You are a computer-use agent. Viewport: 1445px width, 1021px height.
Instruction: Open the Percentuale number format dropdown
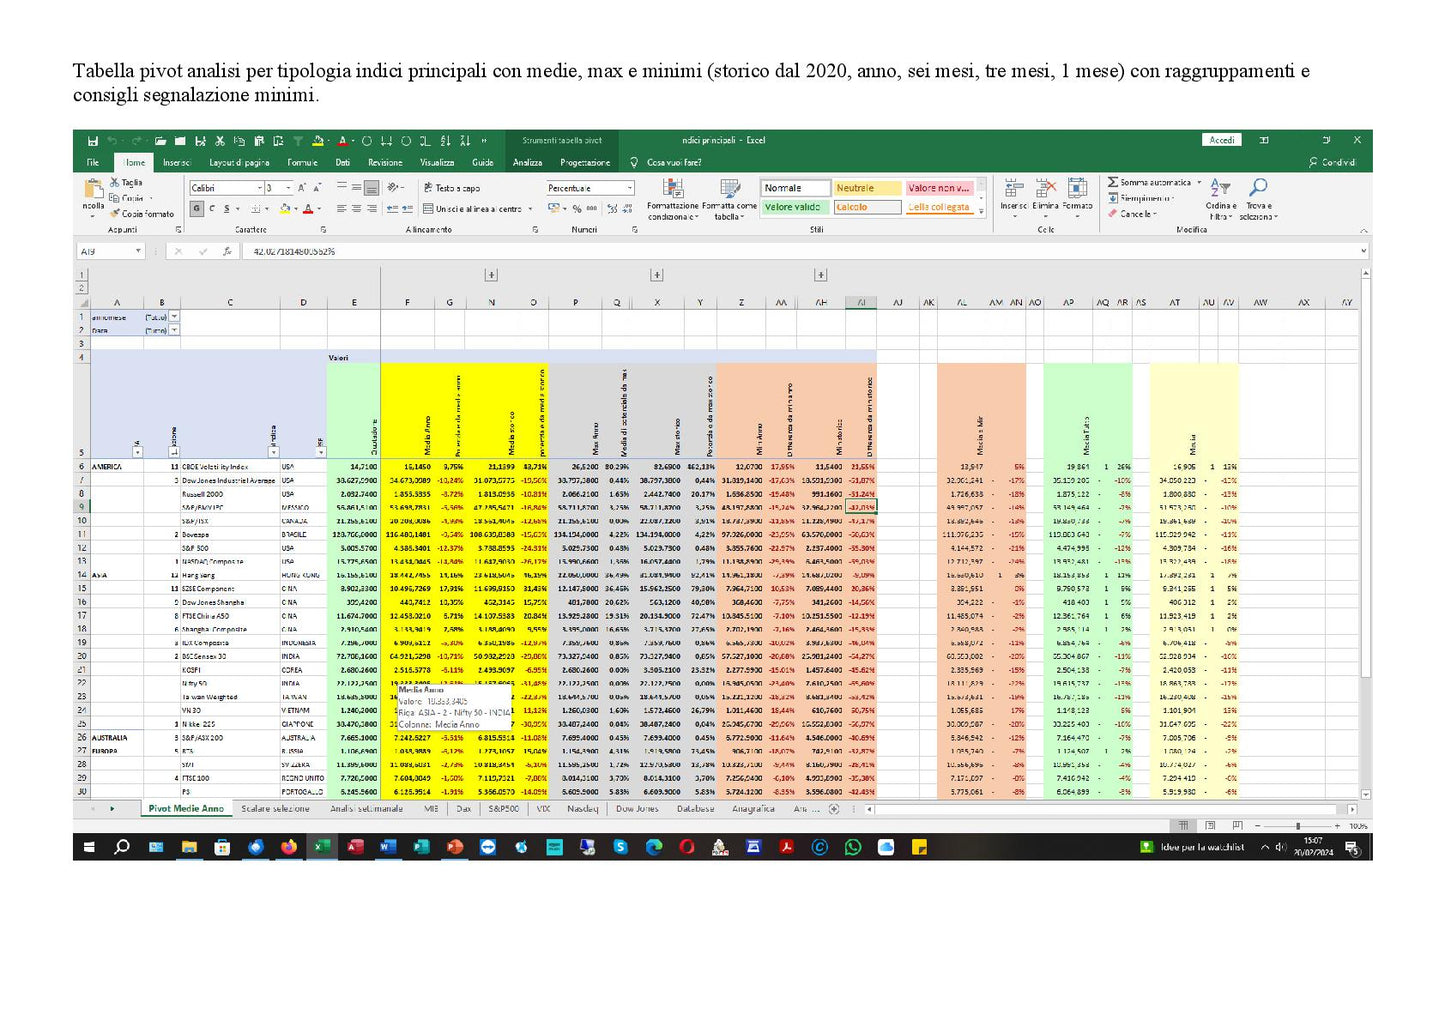(629, 188)
